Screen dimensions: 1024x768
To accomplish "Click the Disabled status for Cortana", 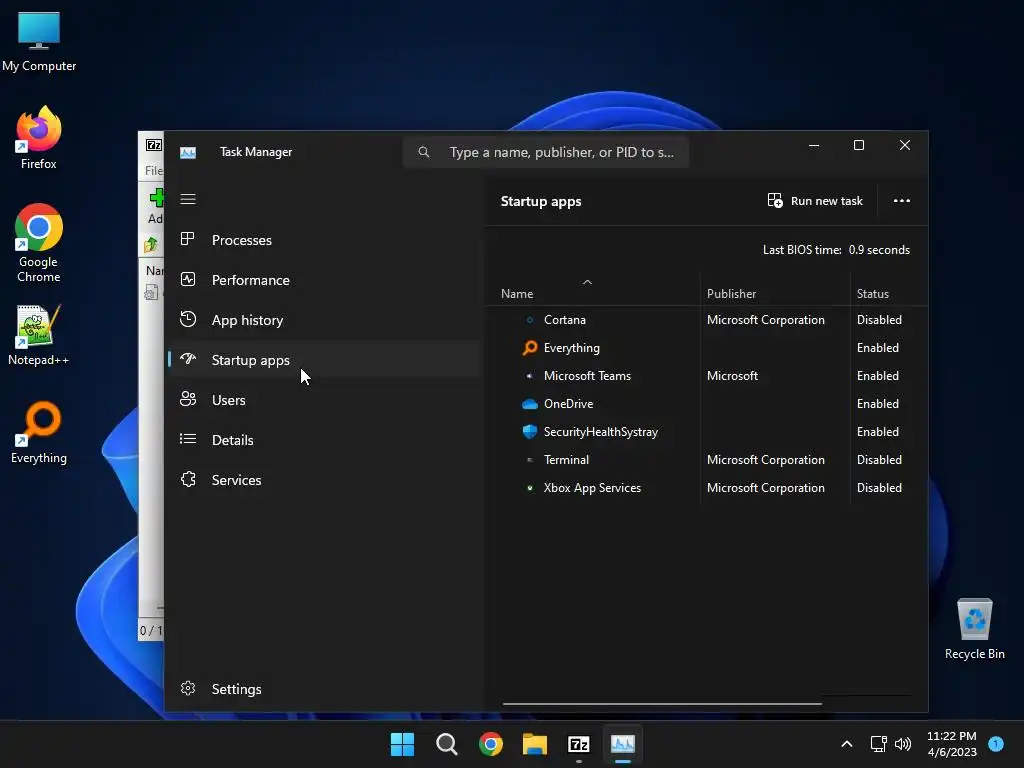I will click(x=879, y=320).
